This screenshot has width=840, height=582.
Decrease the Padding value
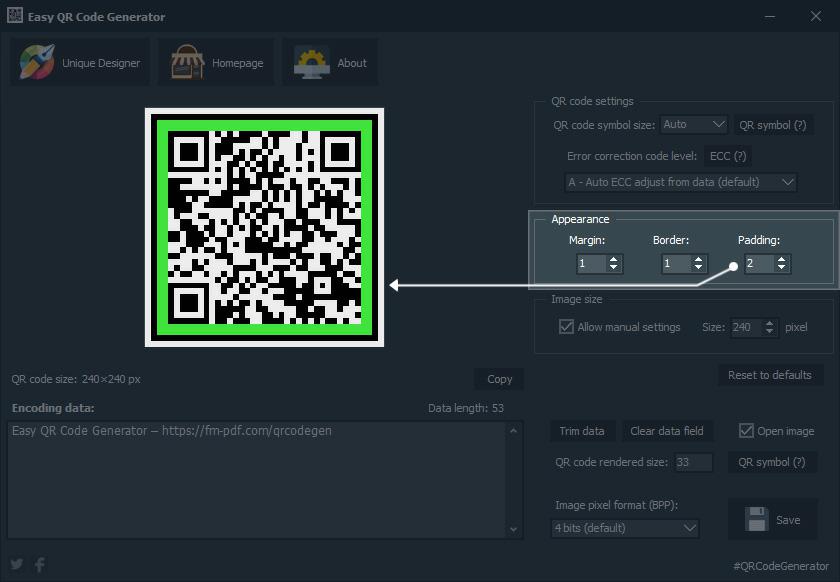pos(782,267)
